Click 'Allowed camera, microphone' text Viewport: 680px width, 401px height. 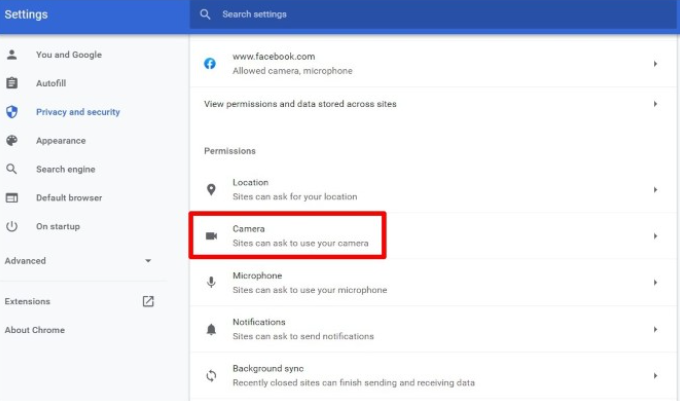292,71
